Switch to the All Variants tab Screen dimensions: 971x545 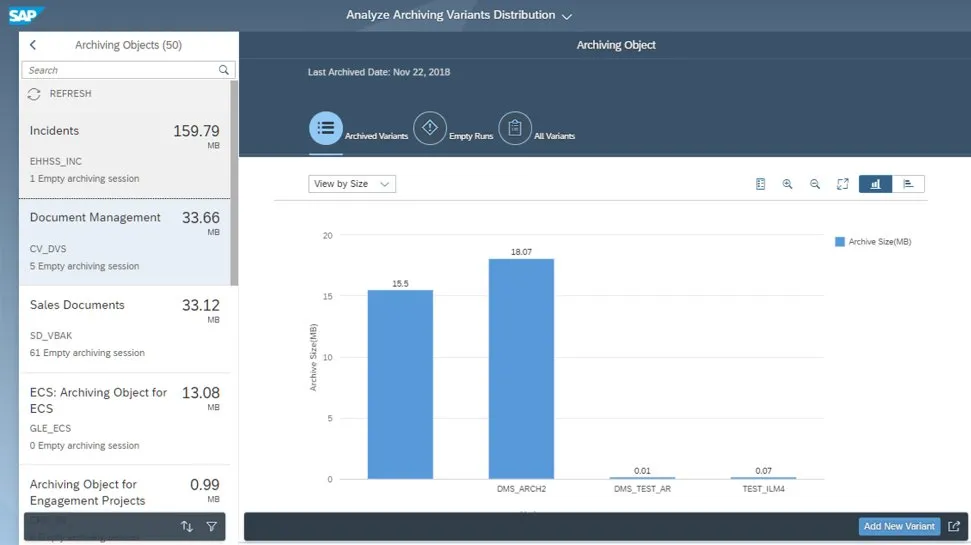pyautogui.click(x=515, y=129)
